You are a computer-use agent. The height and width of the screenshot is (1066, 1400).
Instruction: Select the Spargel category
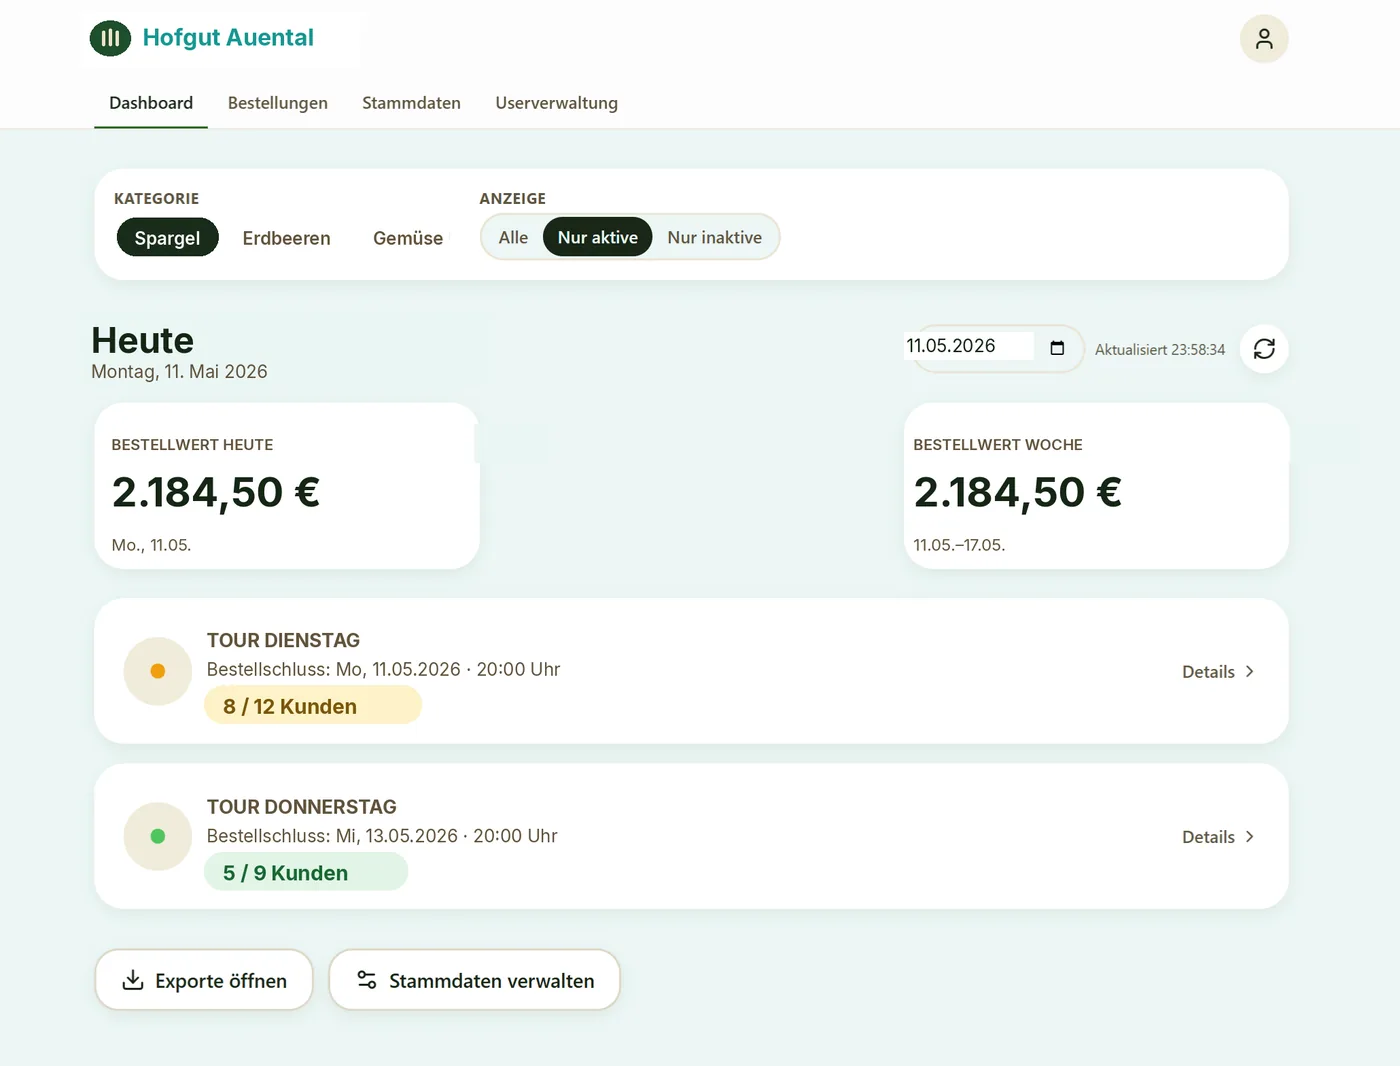pos(167,237)
